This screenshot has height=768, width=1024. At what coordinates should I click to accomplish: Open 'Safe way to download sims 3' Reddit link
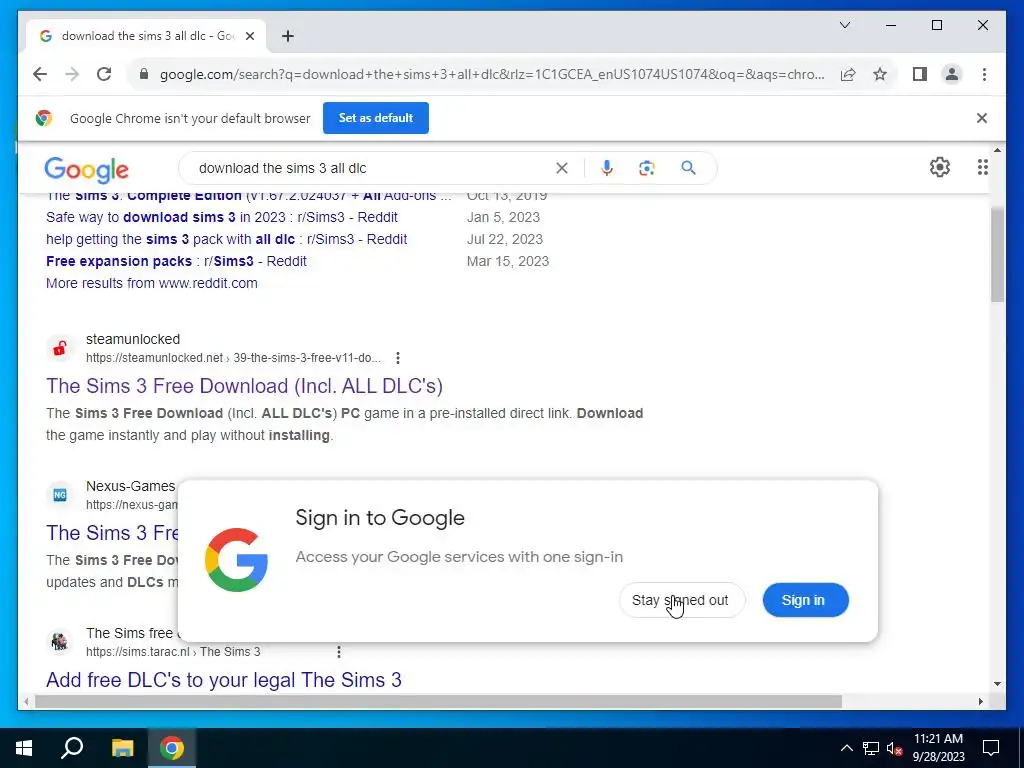click(x=221, y=217)
